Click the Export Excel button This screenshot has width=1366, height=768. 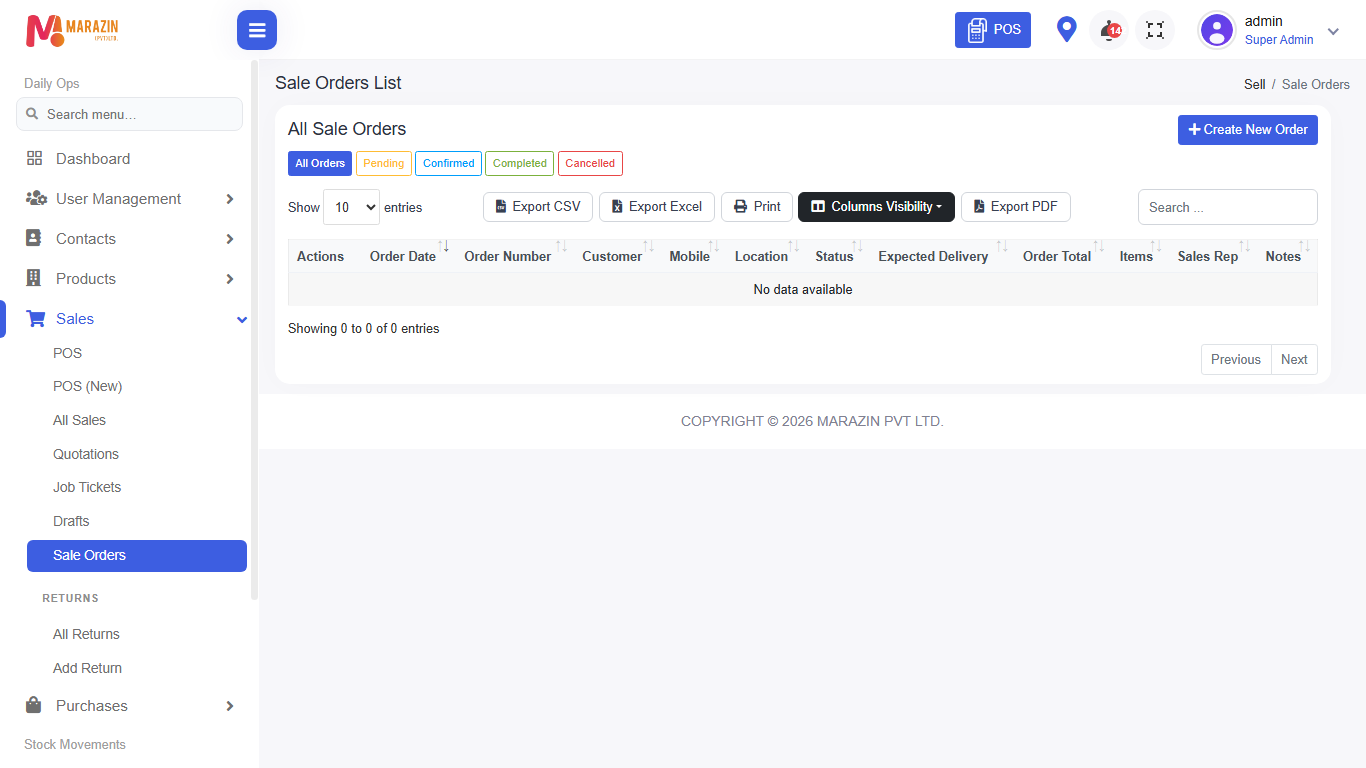657,207
